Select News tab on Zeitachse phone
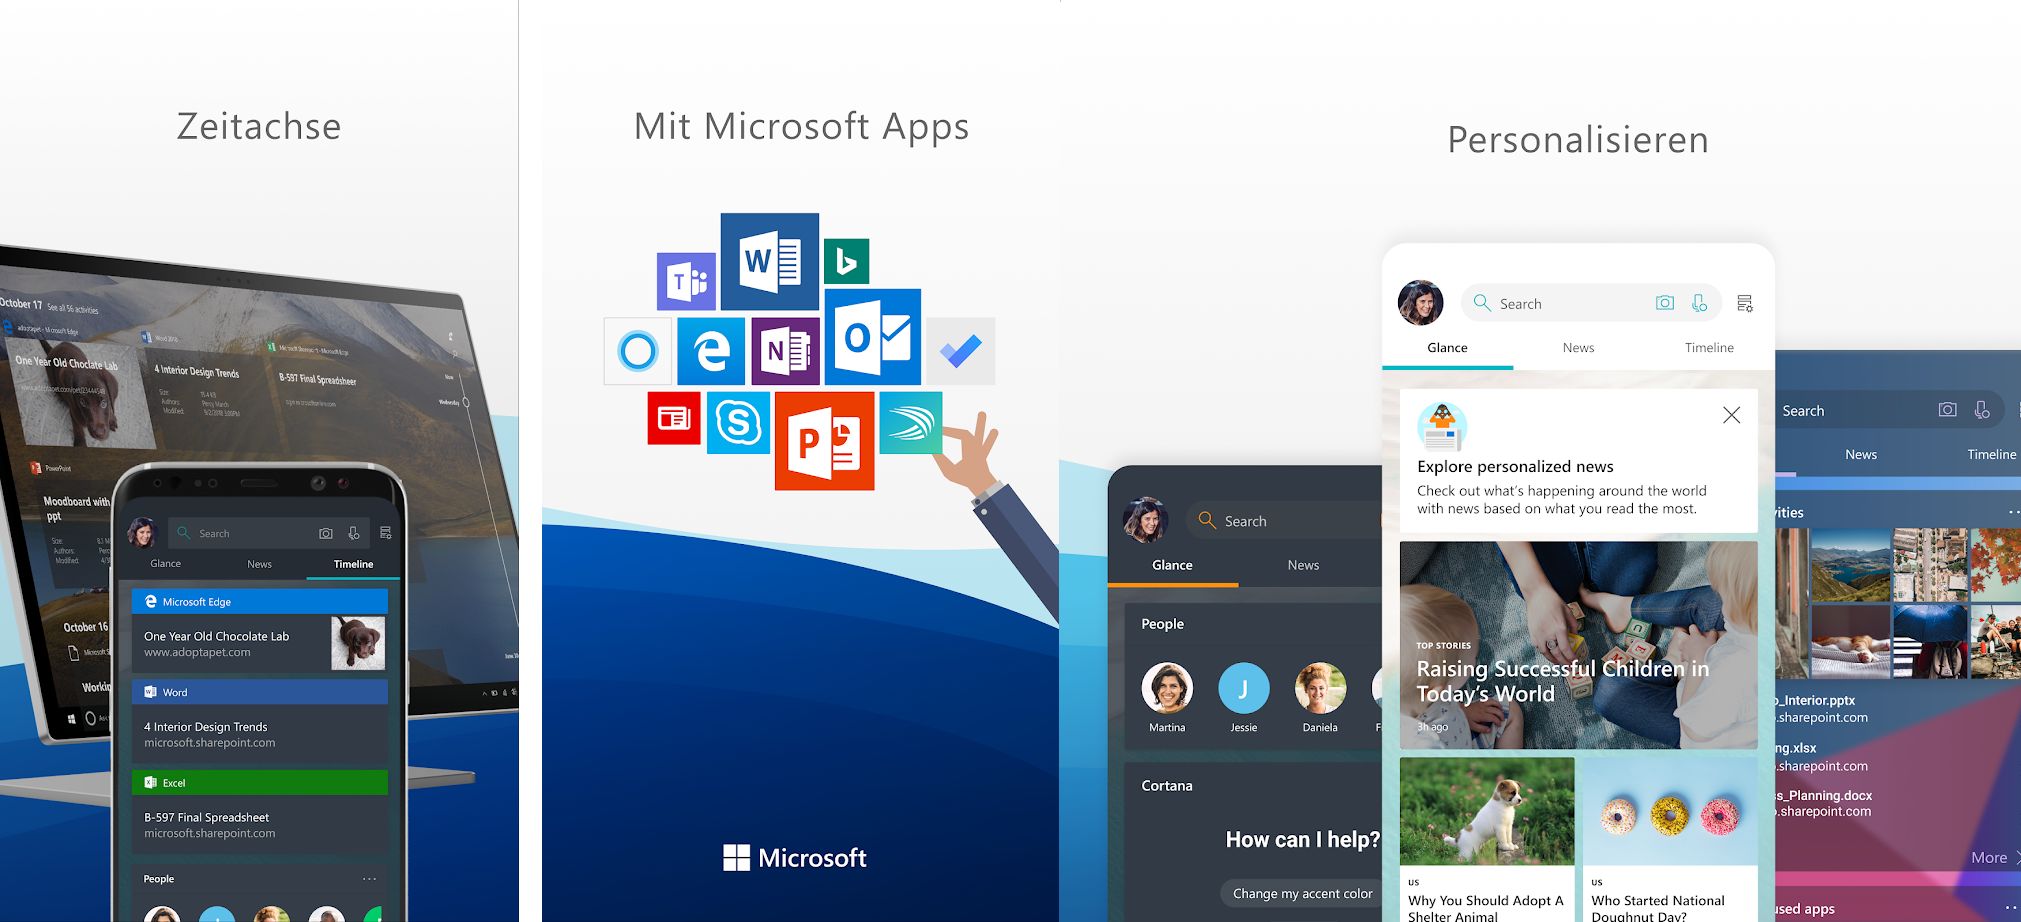Screen dimensions: 2021x922 259,564
